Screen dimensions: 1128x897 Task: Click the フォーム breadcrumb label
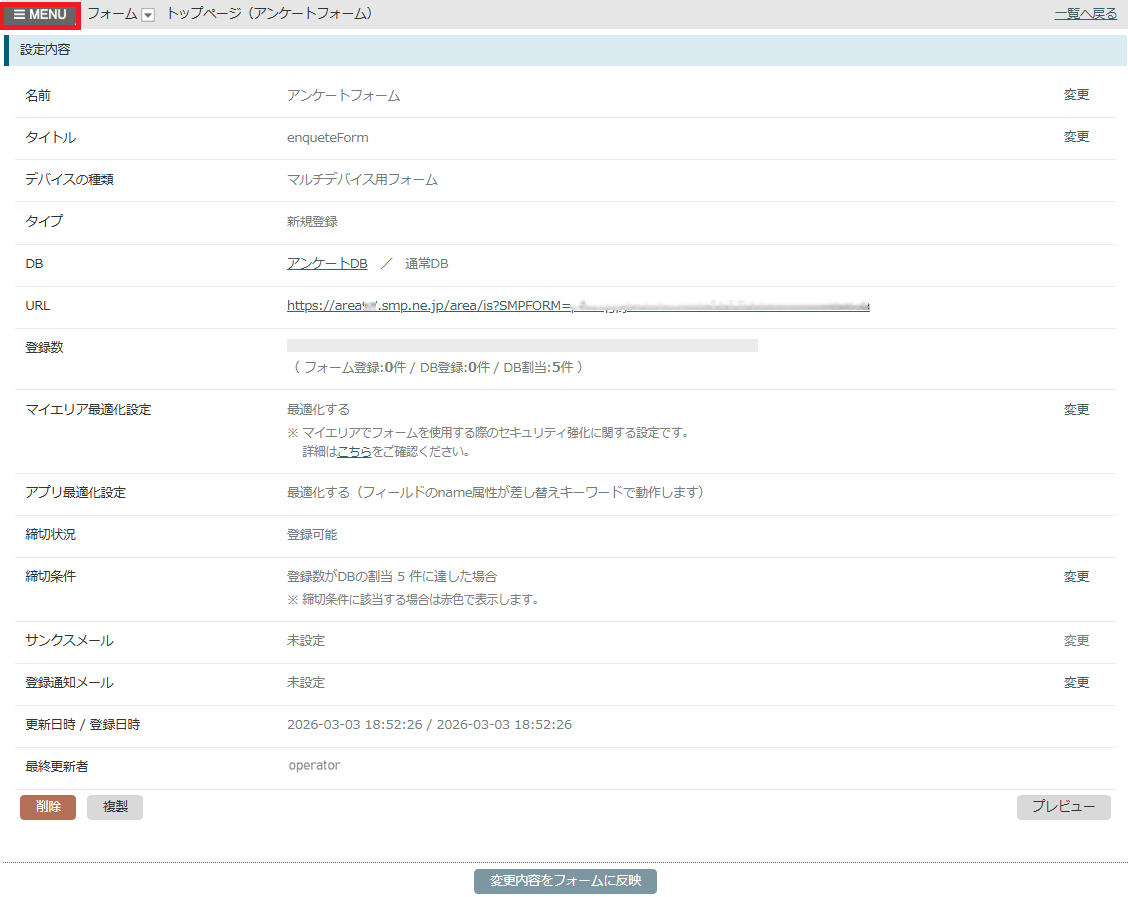pyautogui.click(x=112, y=14)
